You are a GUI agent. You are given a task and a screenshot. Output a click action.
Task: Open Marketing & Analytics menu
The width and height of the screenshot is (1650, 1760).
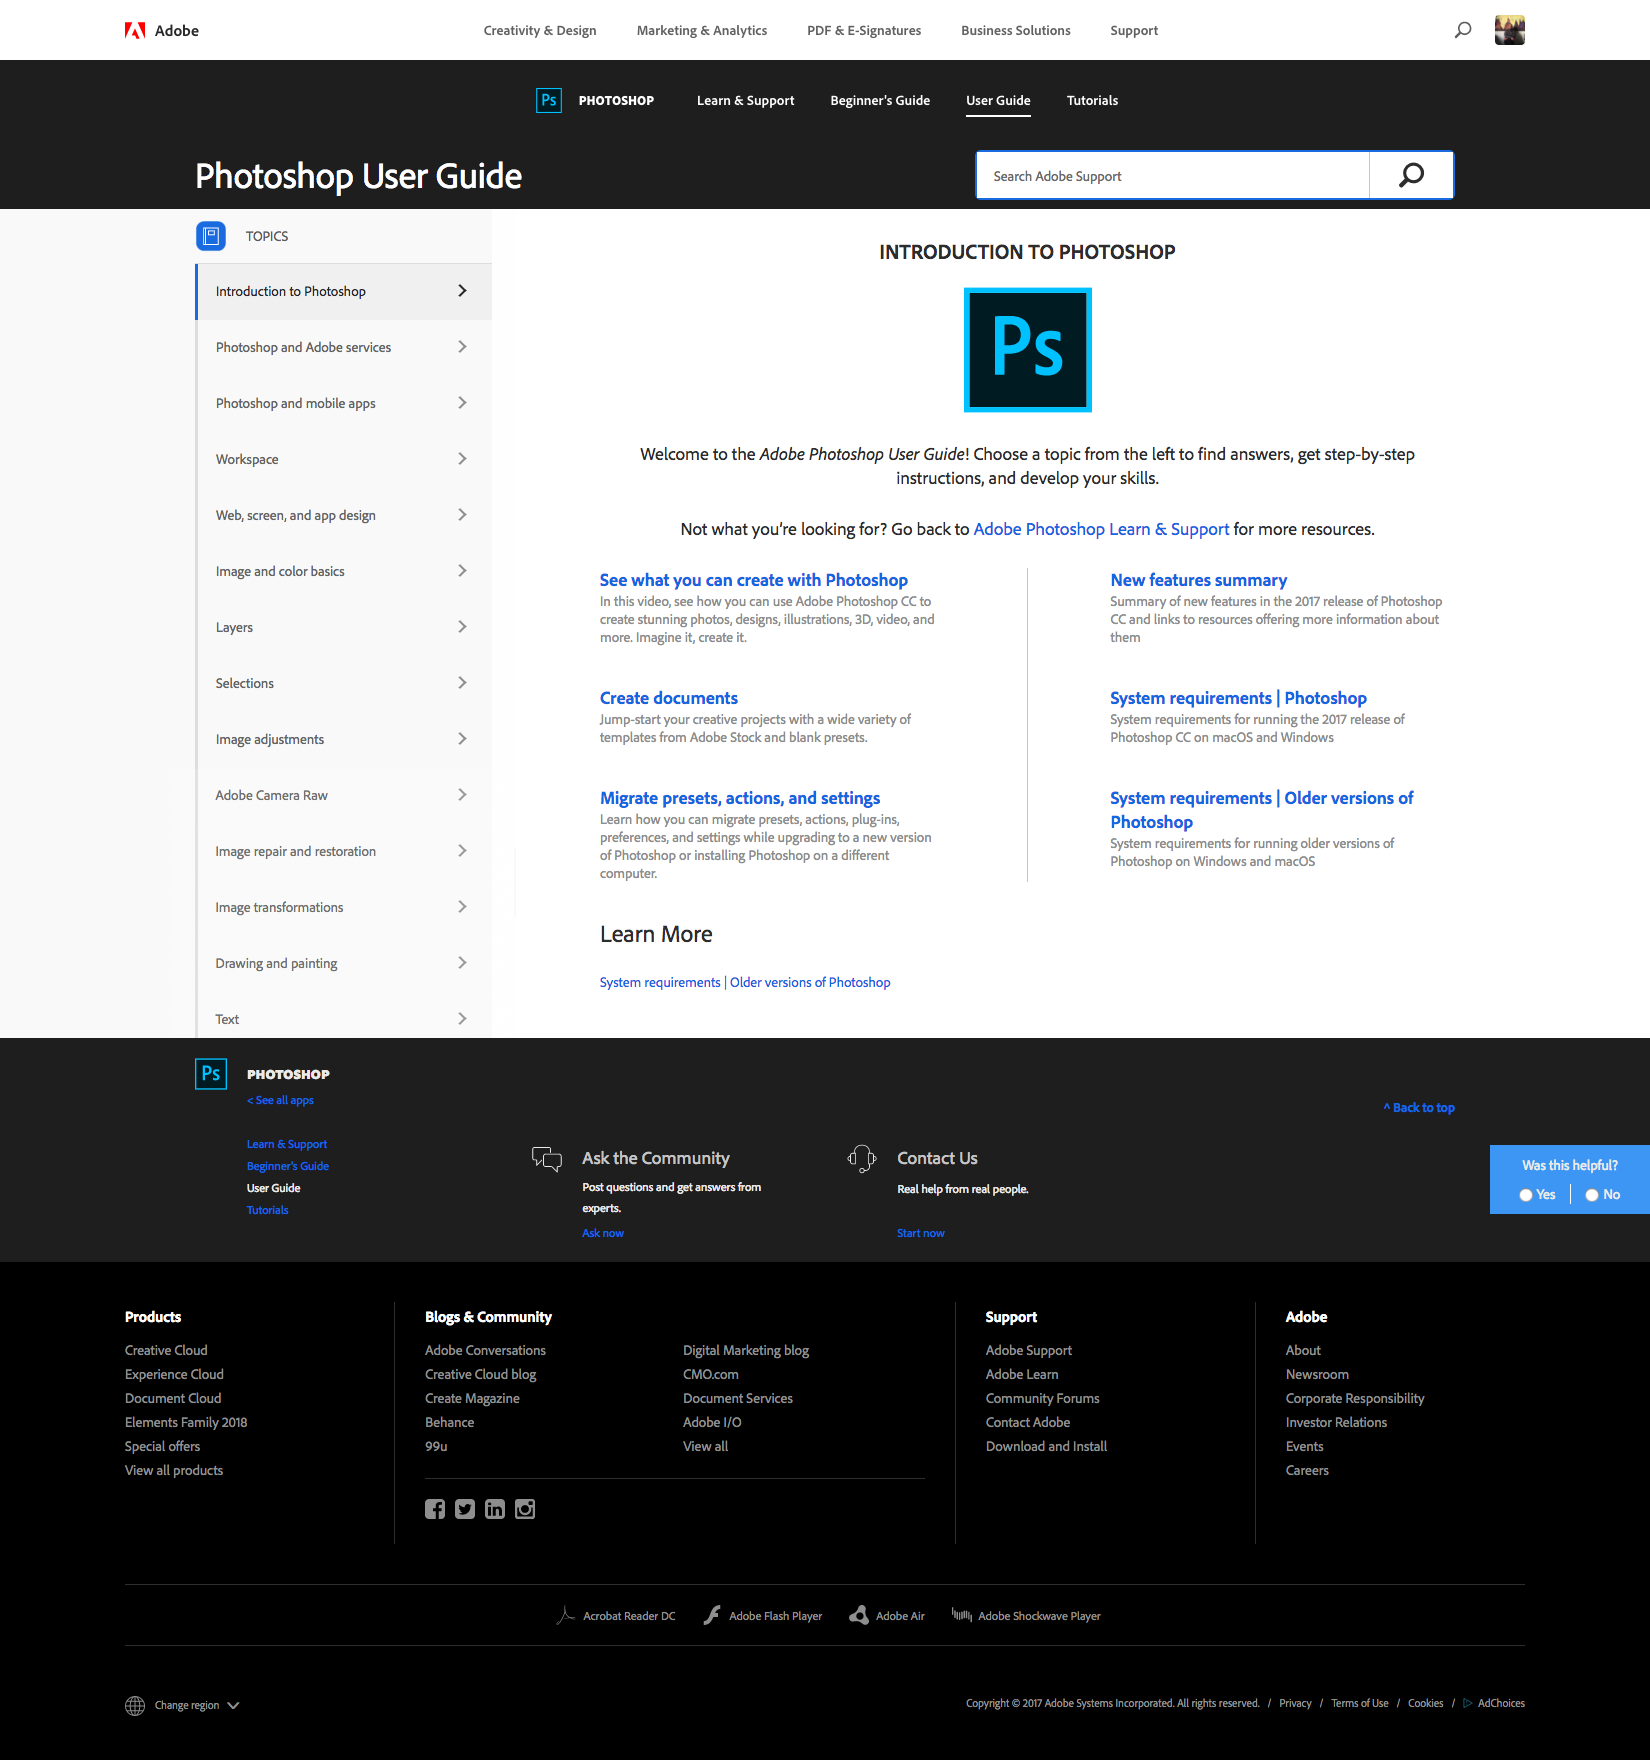coord(702,30)
